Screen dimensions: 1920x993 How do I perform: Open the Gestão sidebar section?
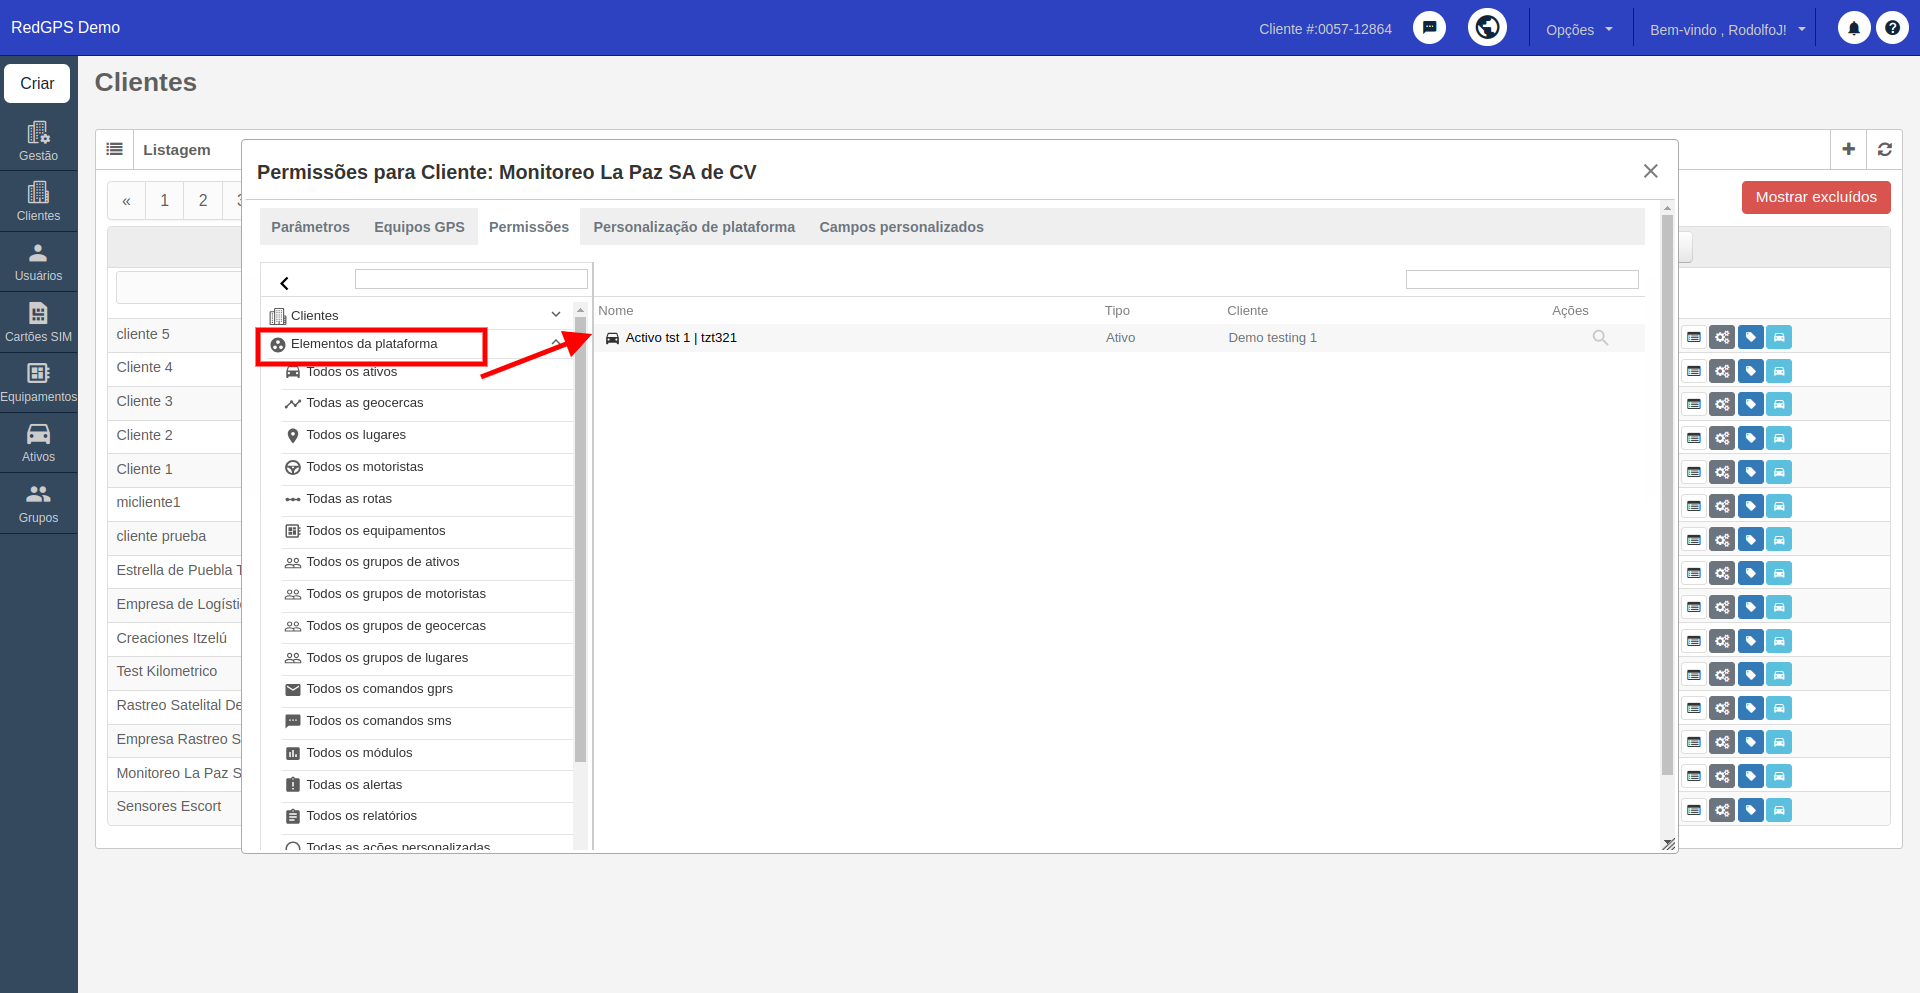point(38,141)
